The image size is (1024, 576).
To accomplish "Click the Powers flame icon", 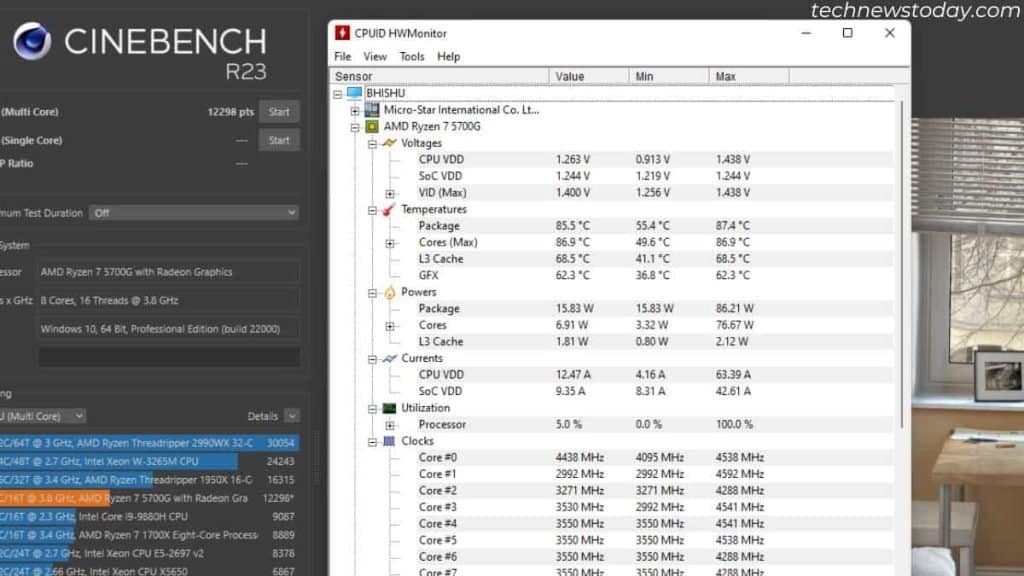I will point(390,293).
